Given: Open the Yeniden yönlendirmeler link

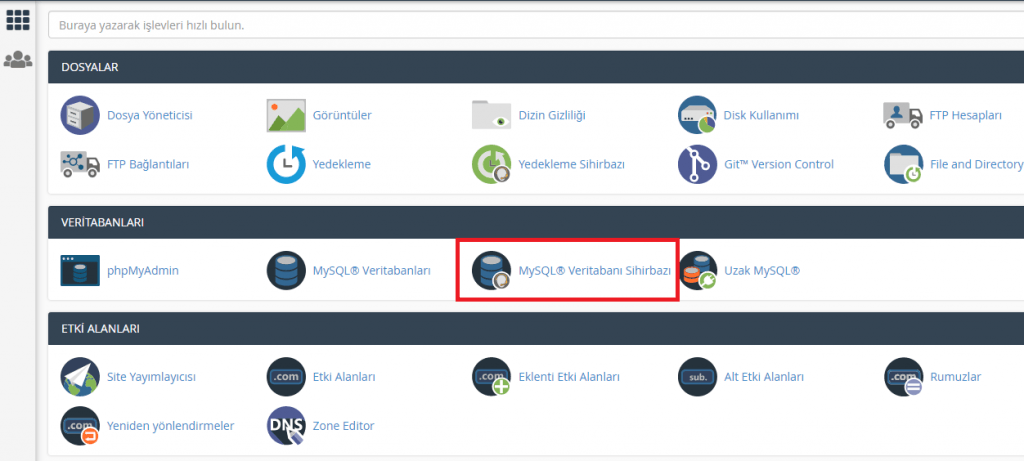Looking at the screenshot, I should point(170,426).
